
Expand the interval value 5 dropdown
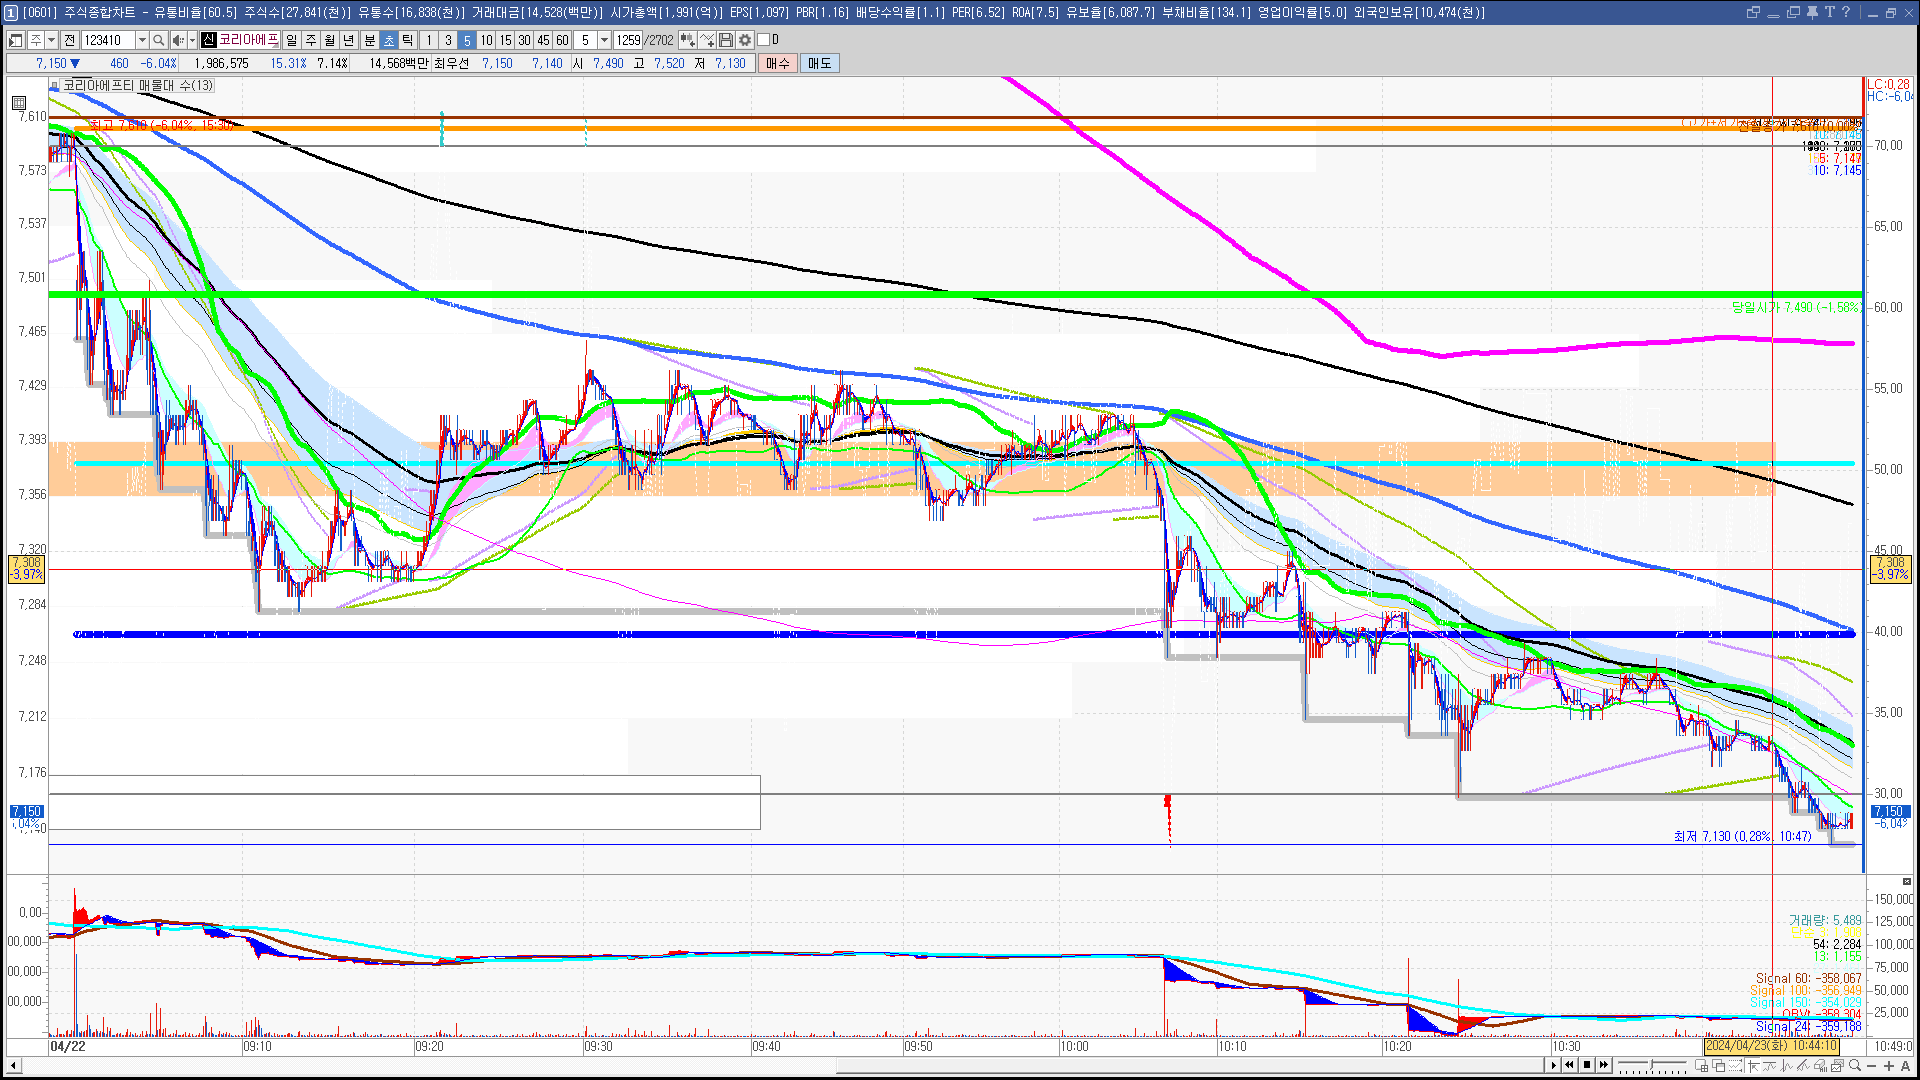tap(604, 40)
